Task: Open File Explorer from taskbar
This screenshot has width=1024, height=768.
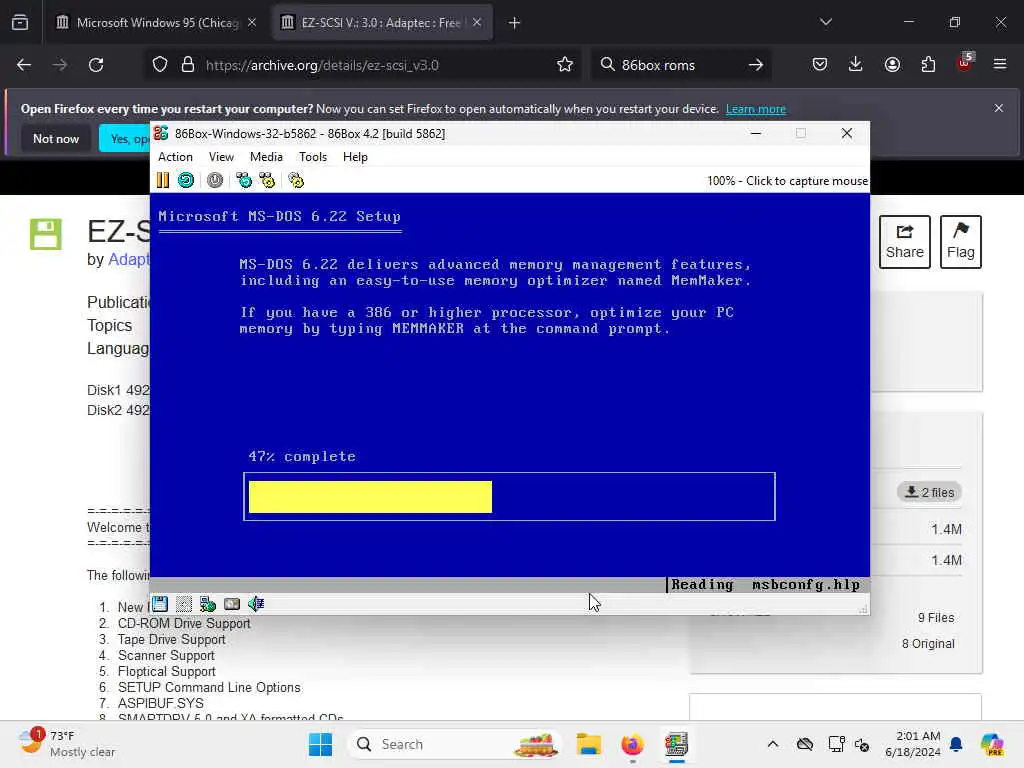Action: 588,744
